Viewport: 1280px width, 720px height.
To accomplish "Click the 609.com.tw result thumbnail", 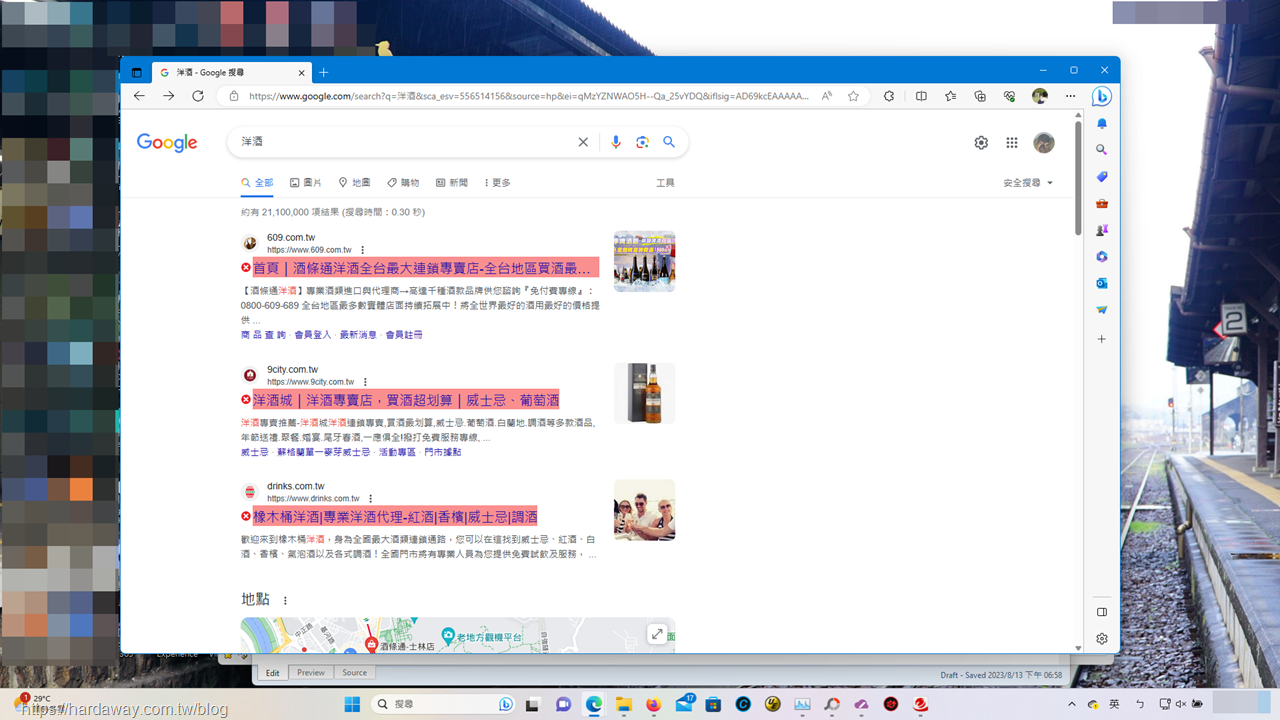I will pyautogui.click(x=644, y=261).
